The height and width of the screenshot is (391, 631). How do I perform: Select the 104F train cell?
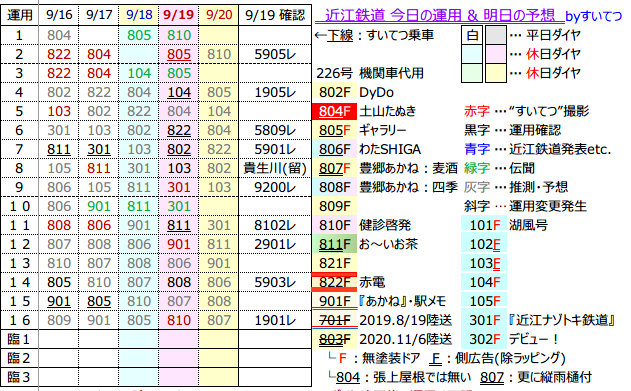tap(484, 282)
